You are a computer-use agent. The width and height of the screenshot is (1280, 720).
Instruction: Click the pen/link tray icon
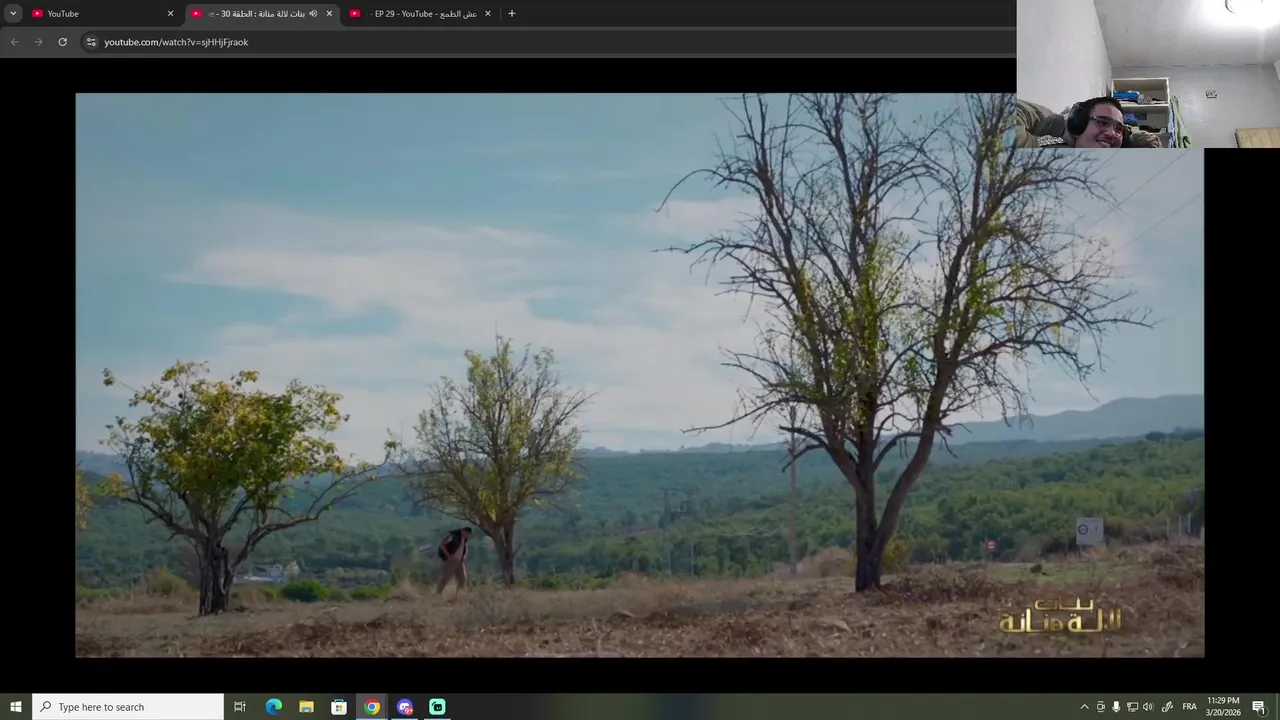click(1167, 707)
